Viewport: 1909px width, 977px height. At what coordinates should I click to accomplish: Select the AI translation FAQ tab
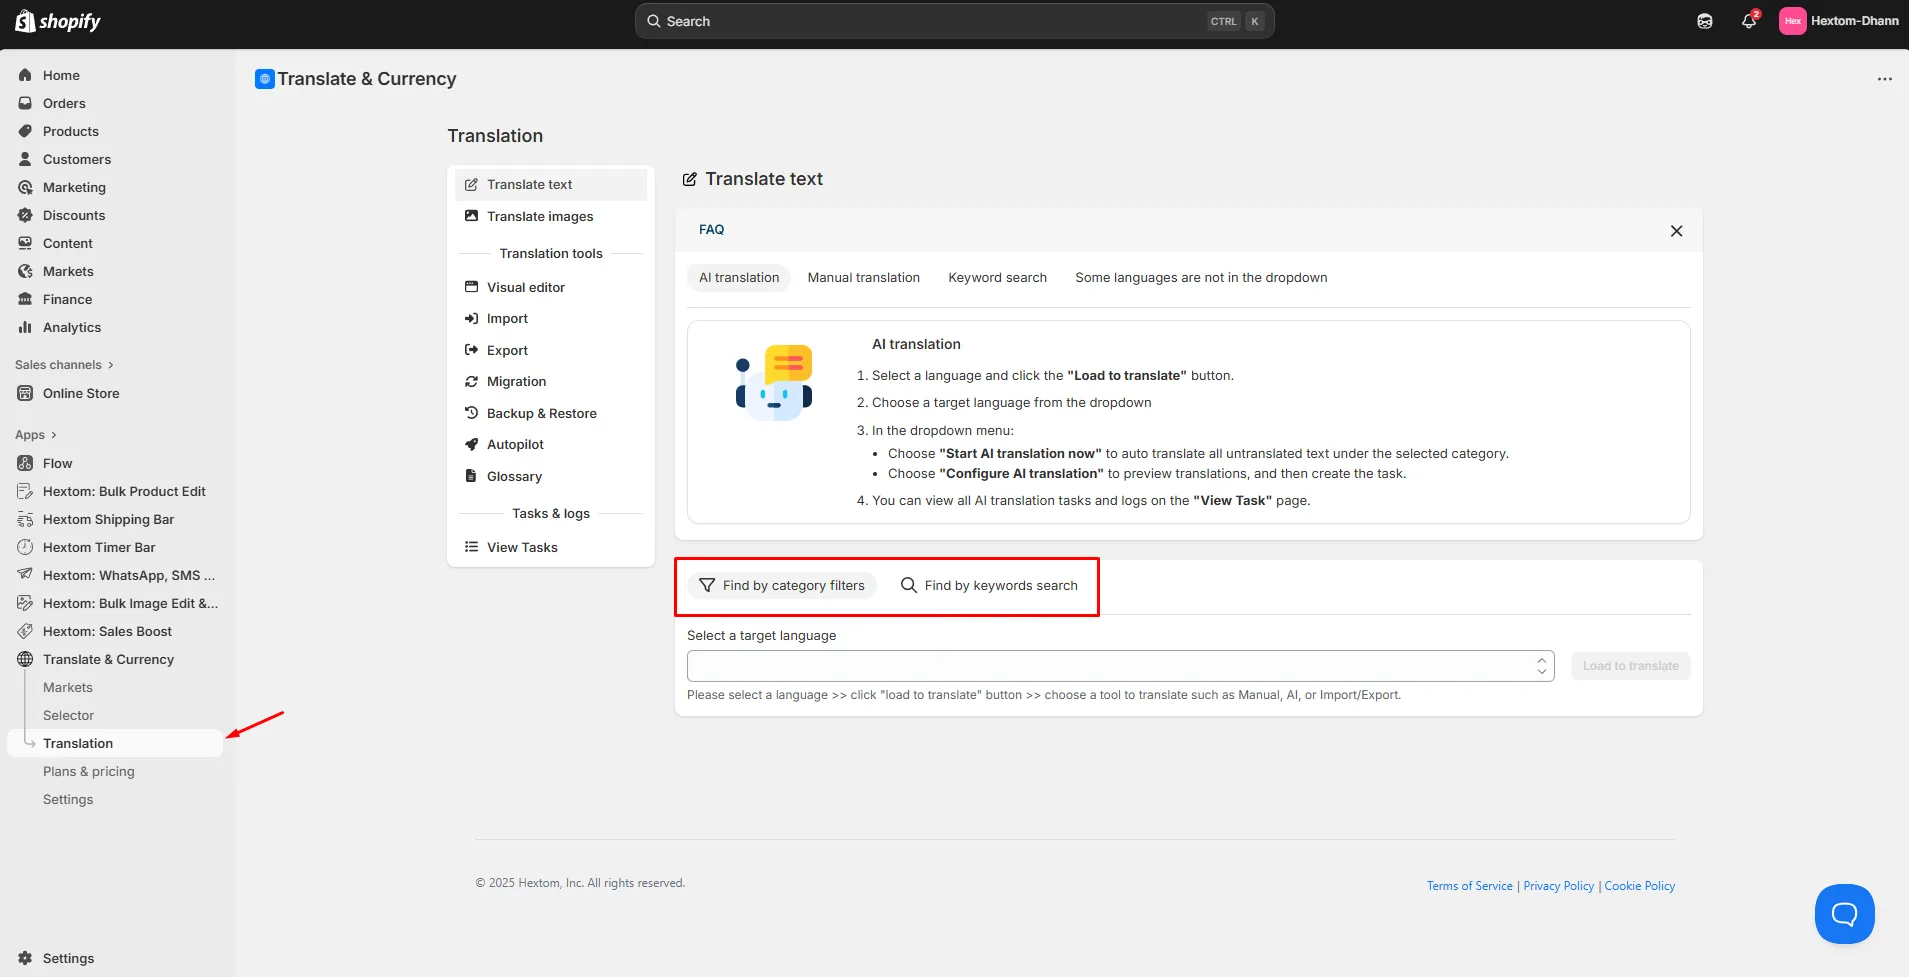739,278
